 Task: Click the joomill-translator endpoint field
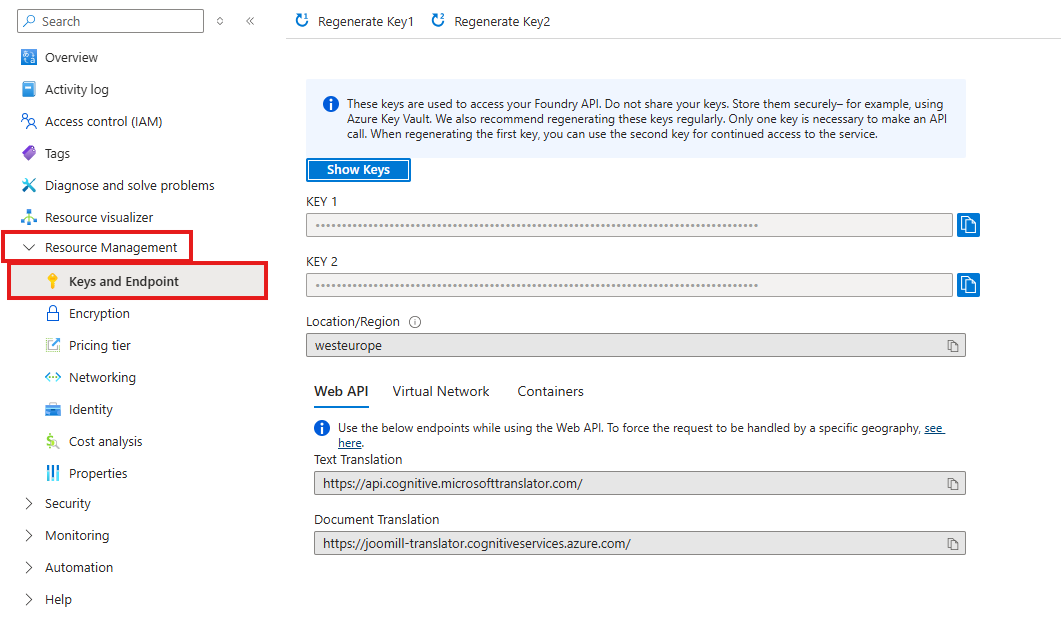(x=639, y=544)
